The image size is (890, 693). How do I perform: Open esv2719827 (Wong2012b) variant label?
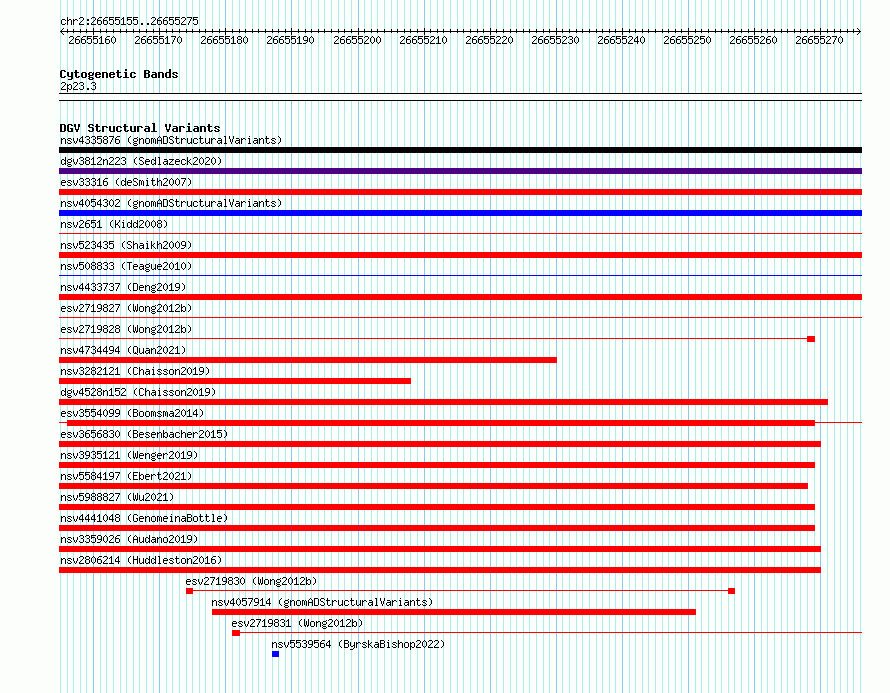(126, 308)
